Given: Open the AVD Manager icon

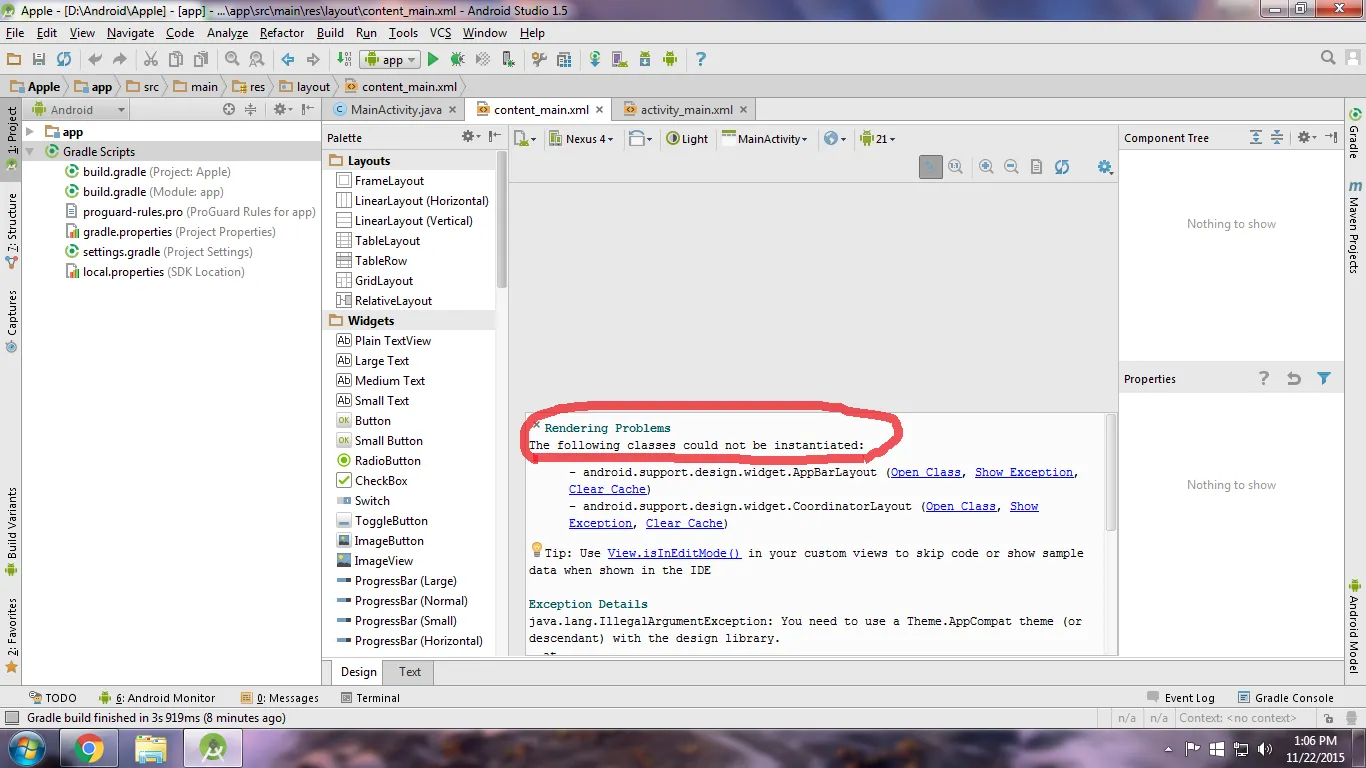Looking at the screenshot, I should 620,60.
